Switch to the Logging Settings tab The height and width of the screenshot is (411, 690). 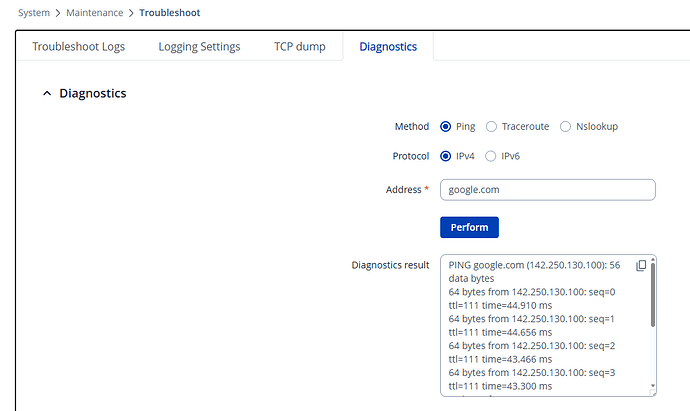pyautogui.click(x=199, y=47)
